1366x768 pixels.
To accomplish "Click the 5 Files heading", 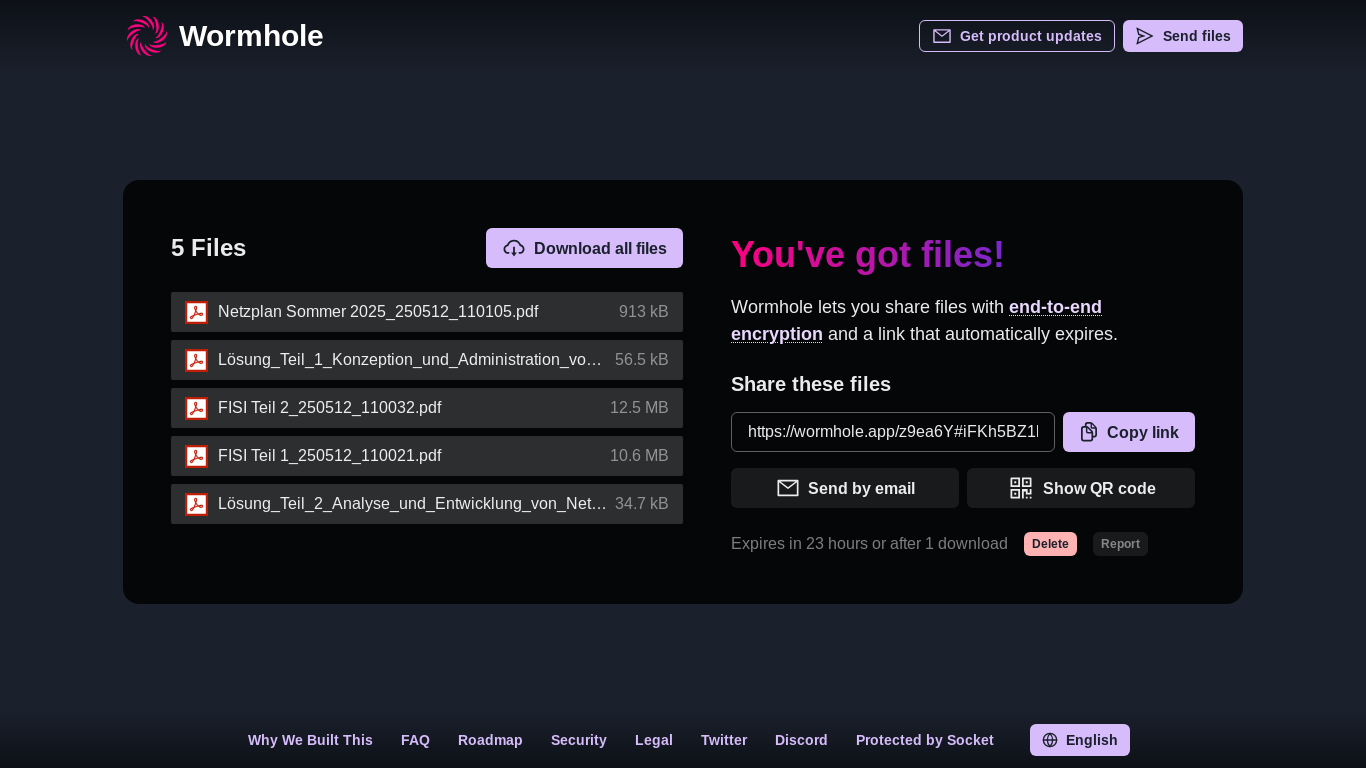I will tap(209, 248).
